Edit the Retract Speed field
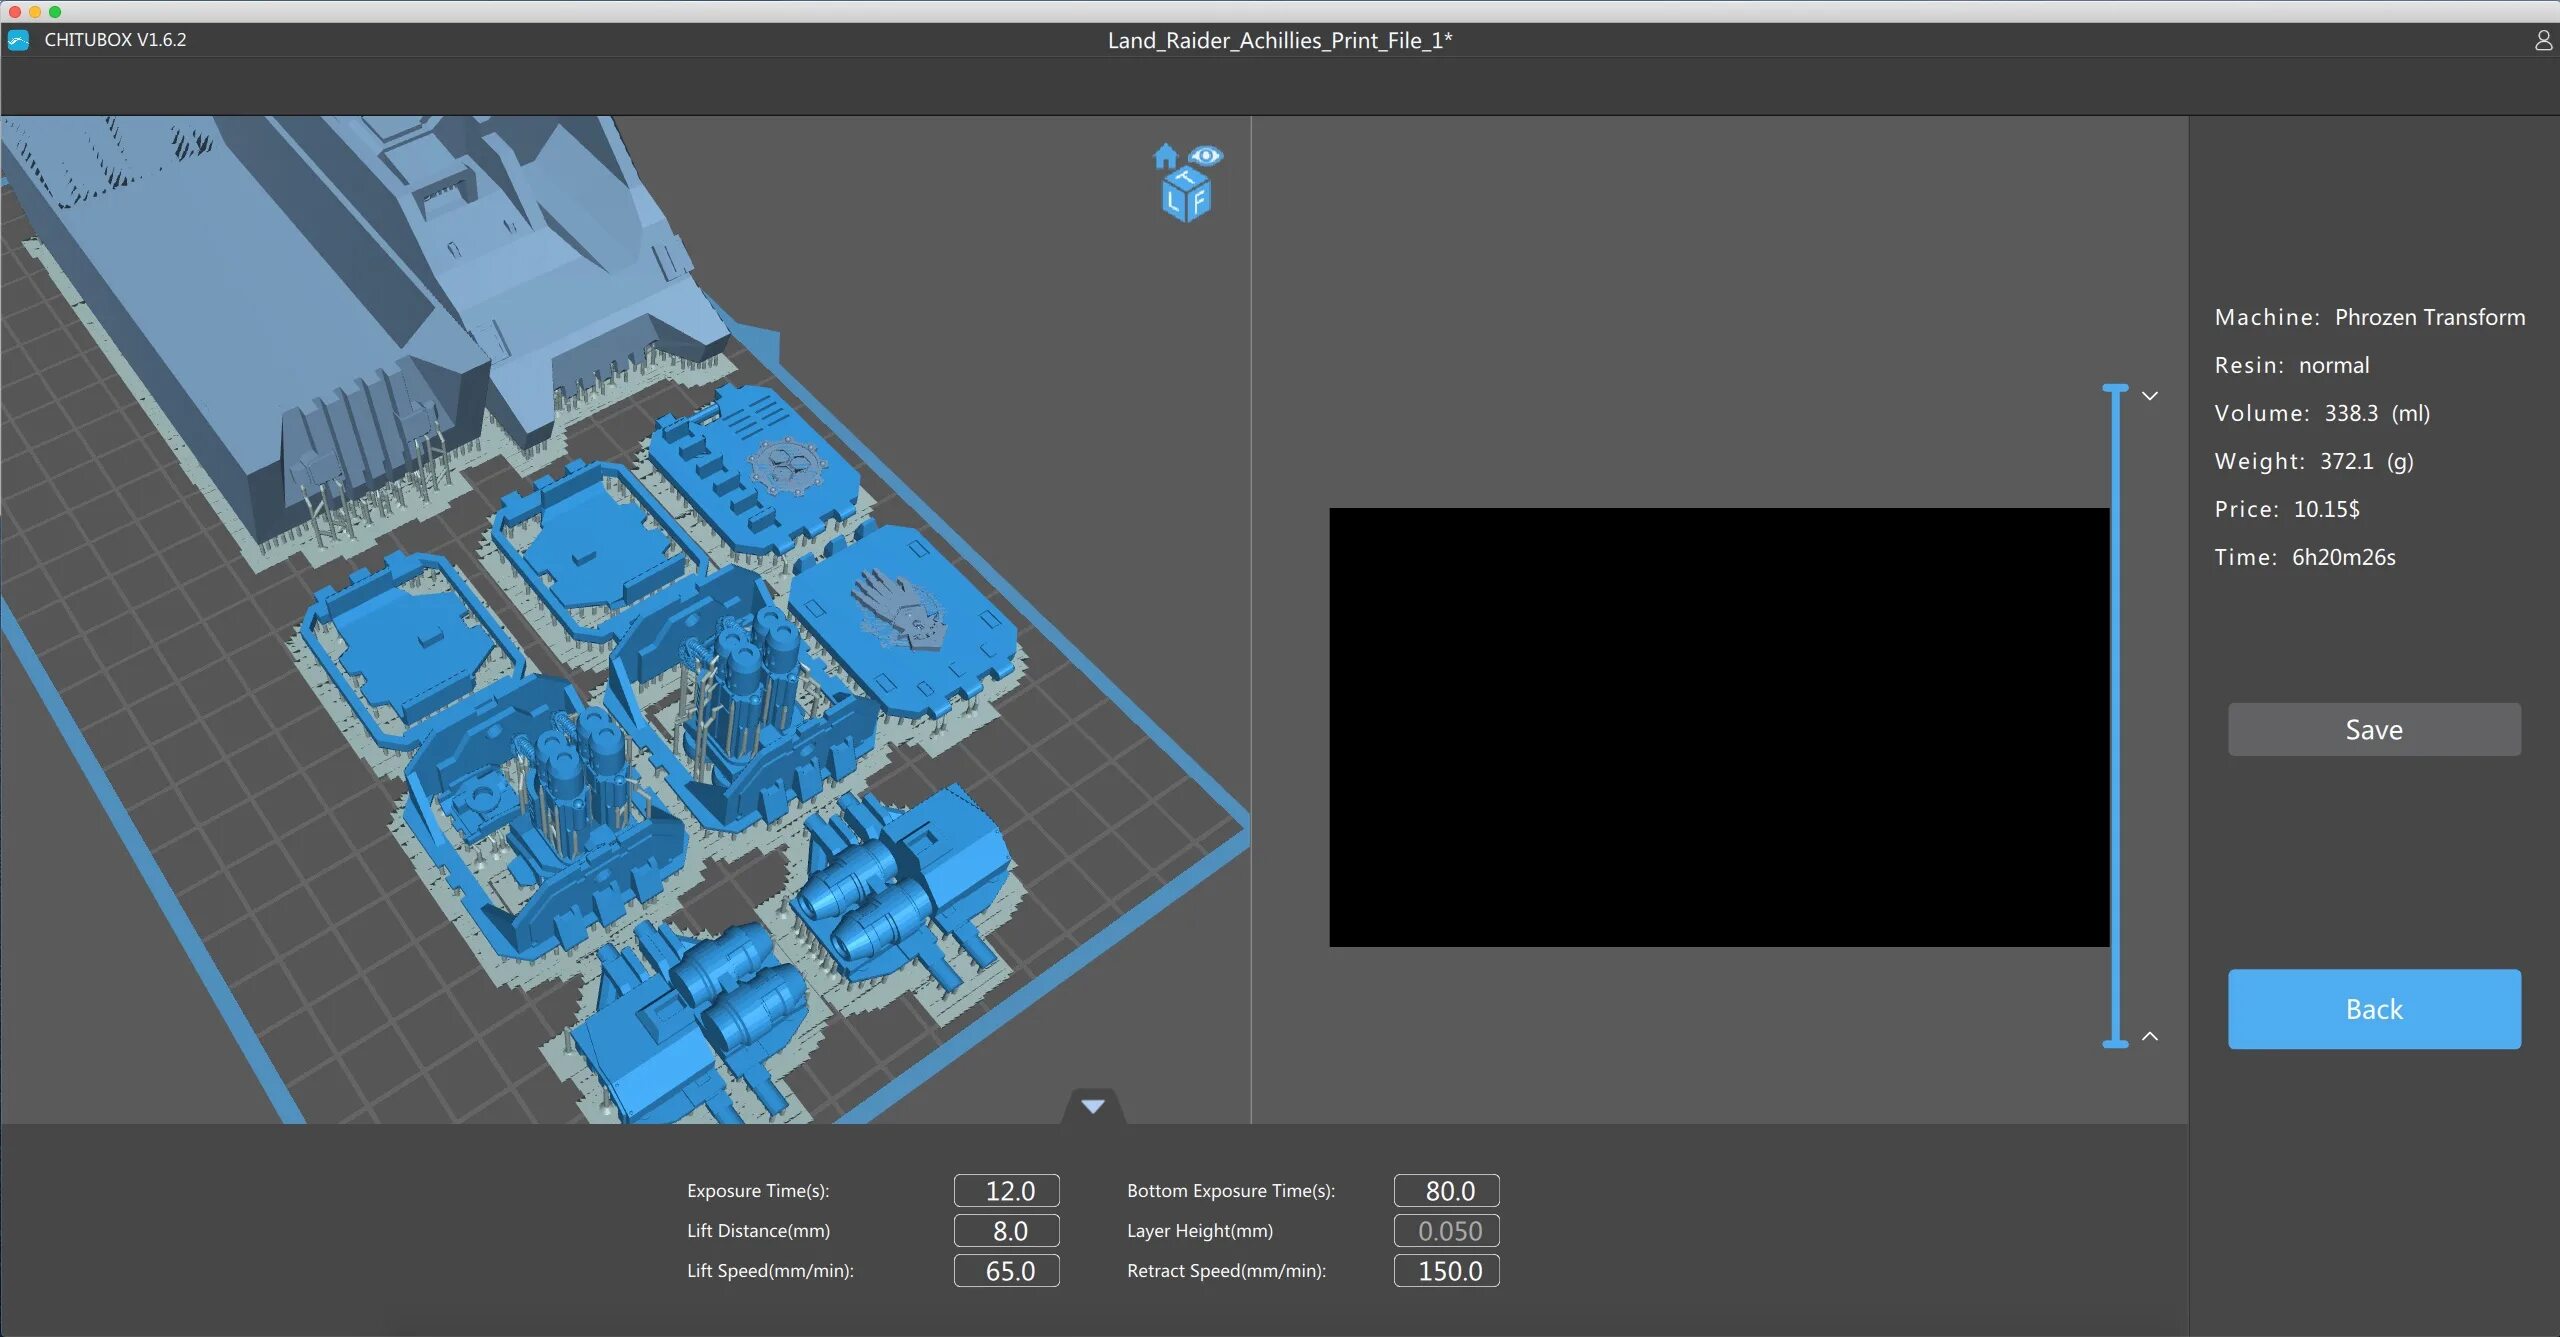This screenshot has width=2560, height=1337. 1446,1270
